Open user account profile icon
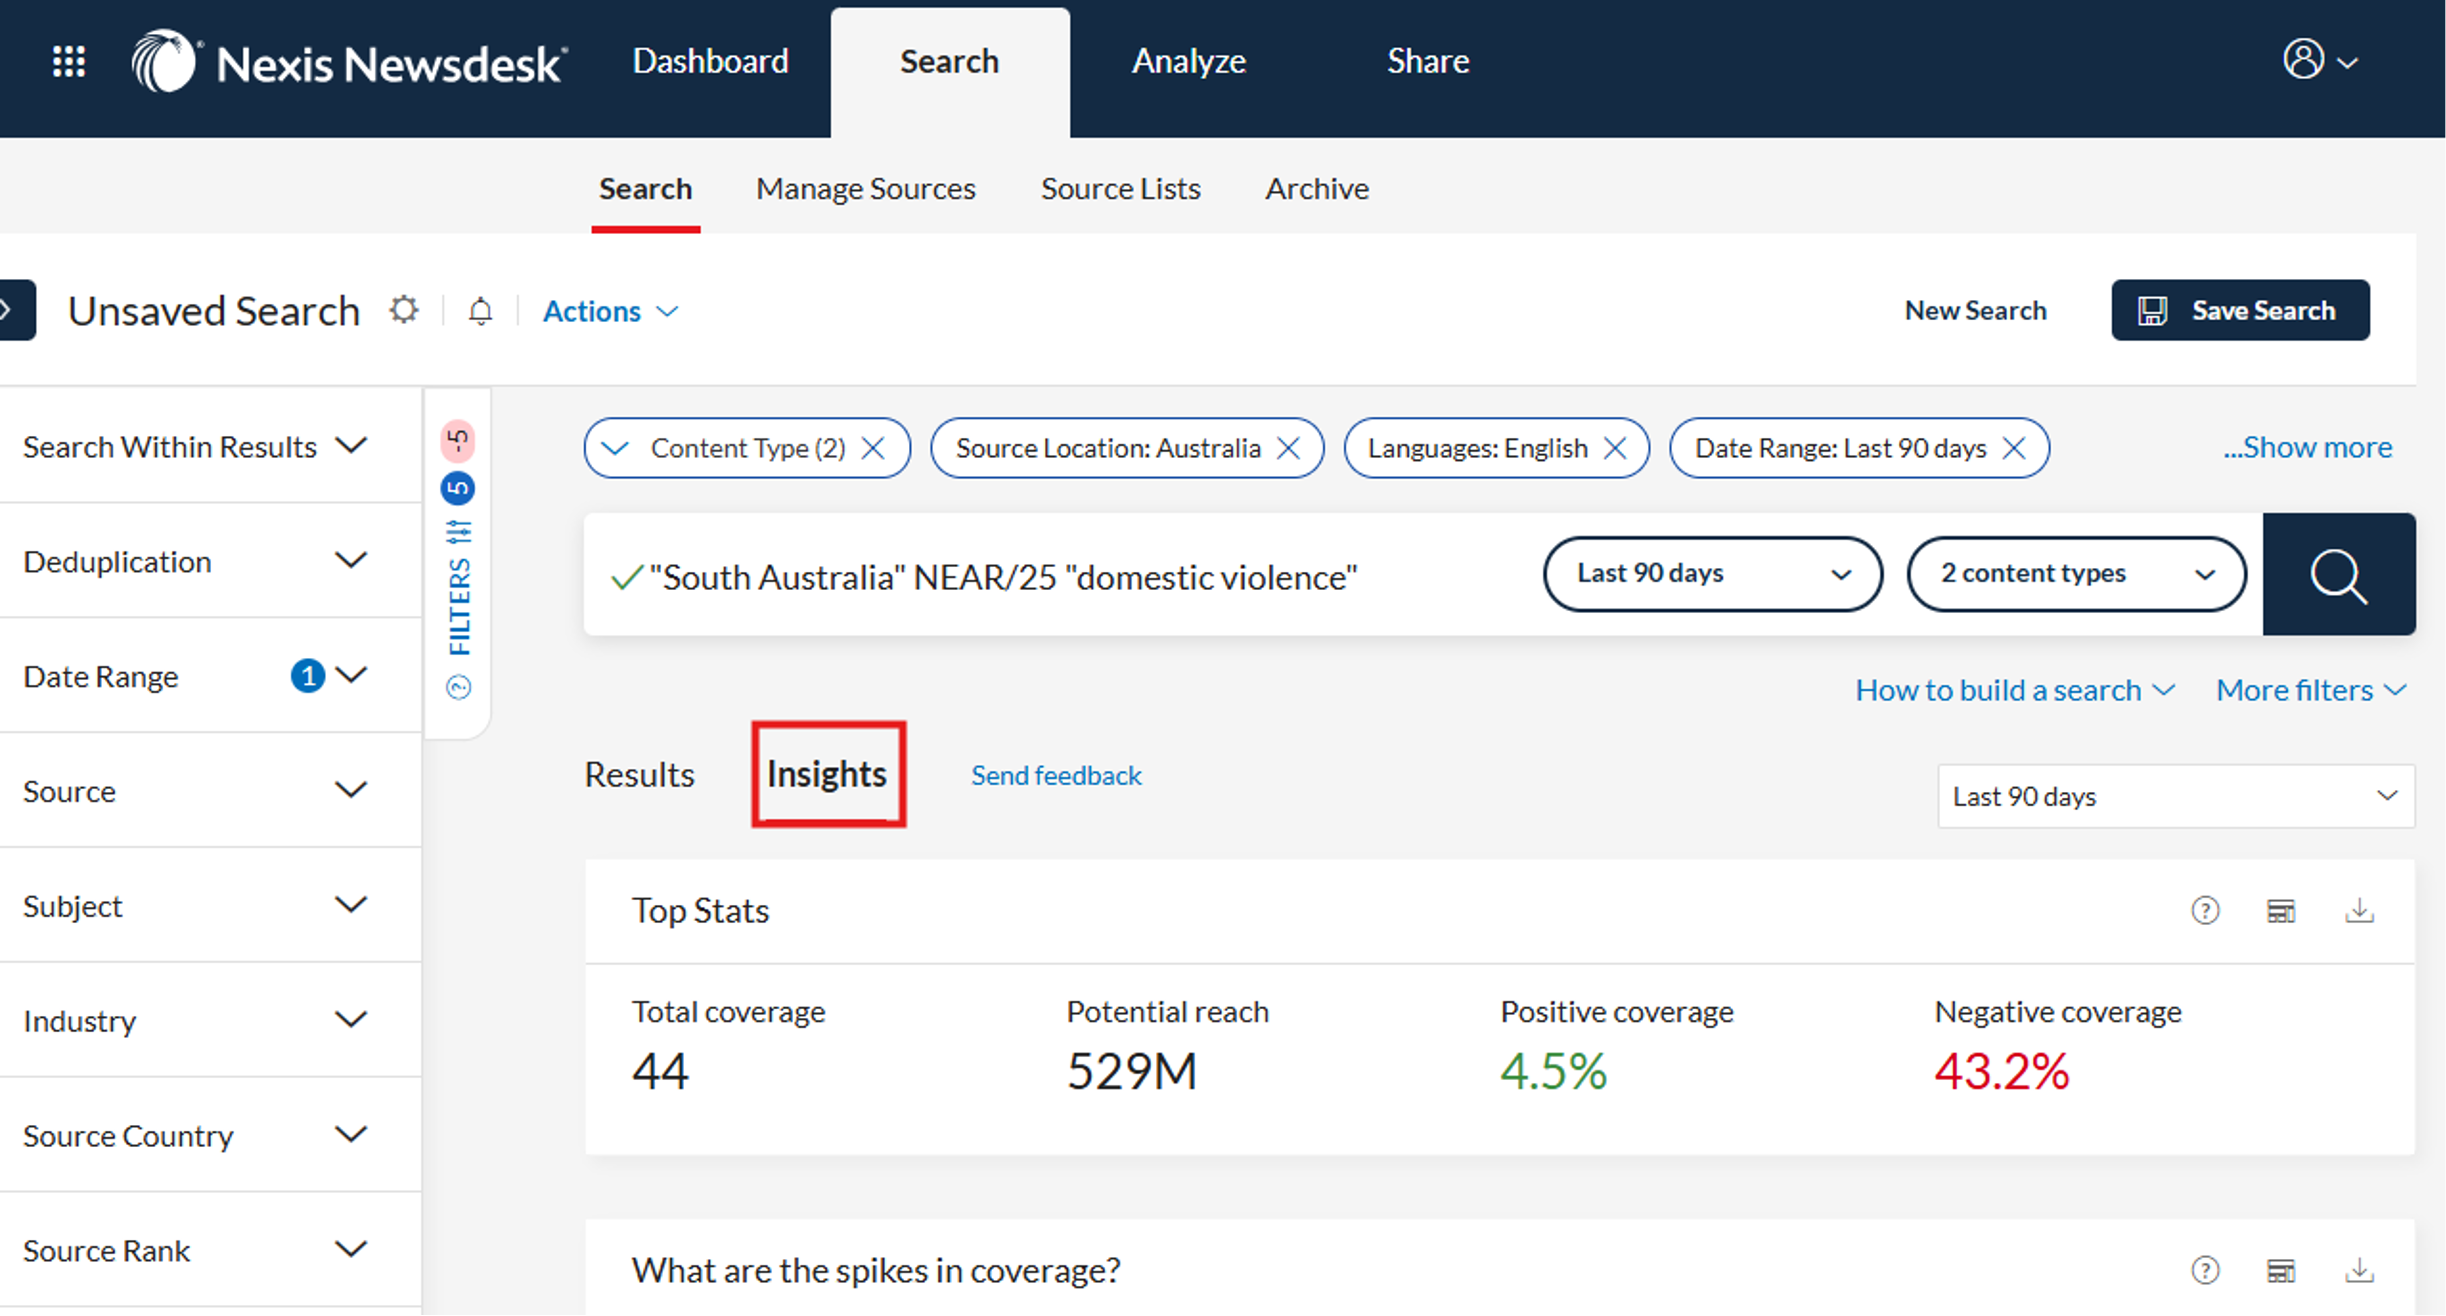Viewport: 2446px width, 1316px height. [x=2303, y=59]
